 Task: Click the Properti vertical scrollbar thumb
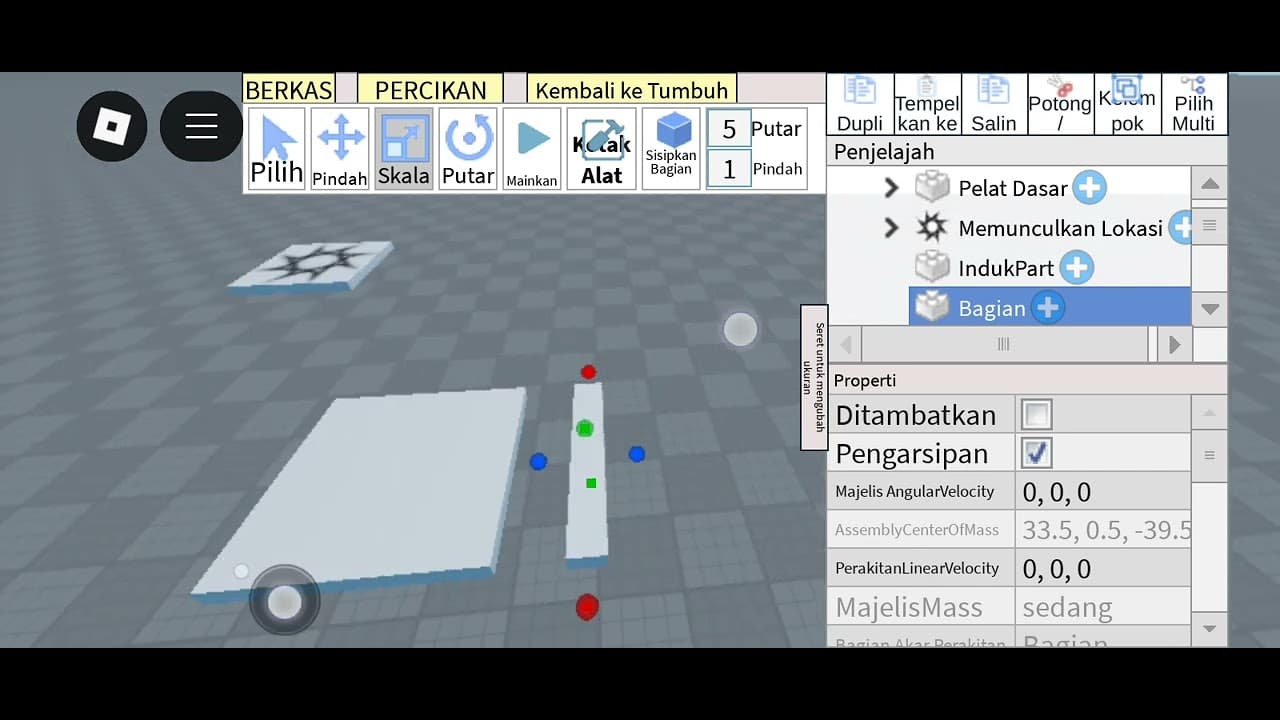click(x=1210, y=455)
